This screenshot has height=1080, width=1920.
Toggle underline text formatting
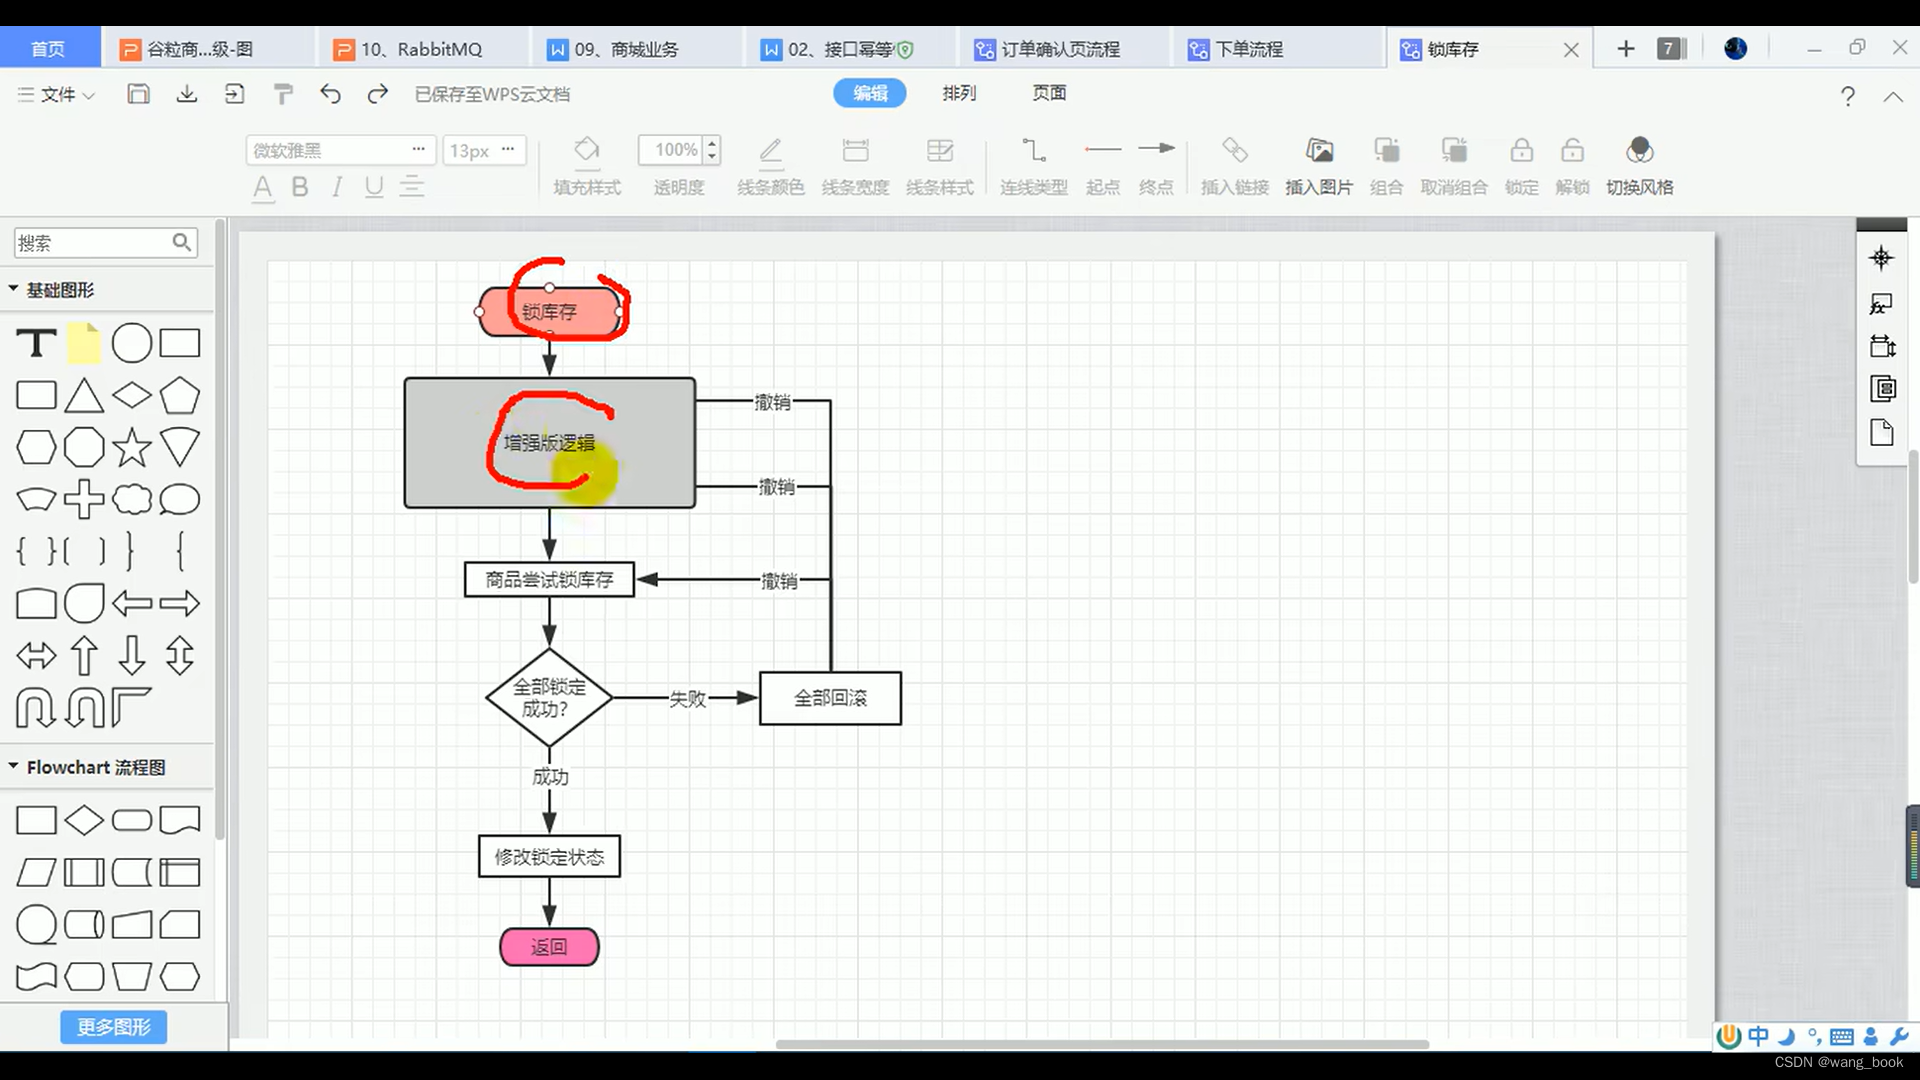374,187
